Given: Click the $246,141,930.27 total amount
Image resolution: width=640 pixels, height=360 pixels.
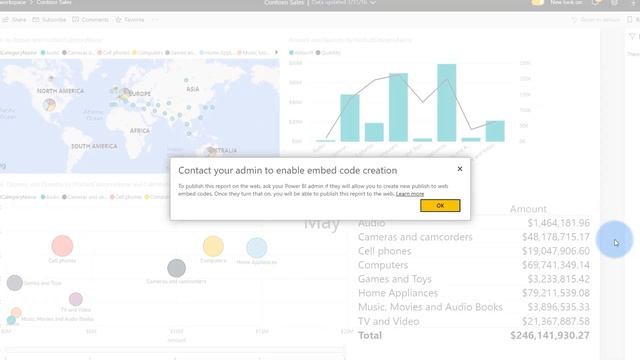Looking at the screenshot, I should pyautogui.click(x=550, y=336).
